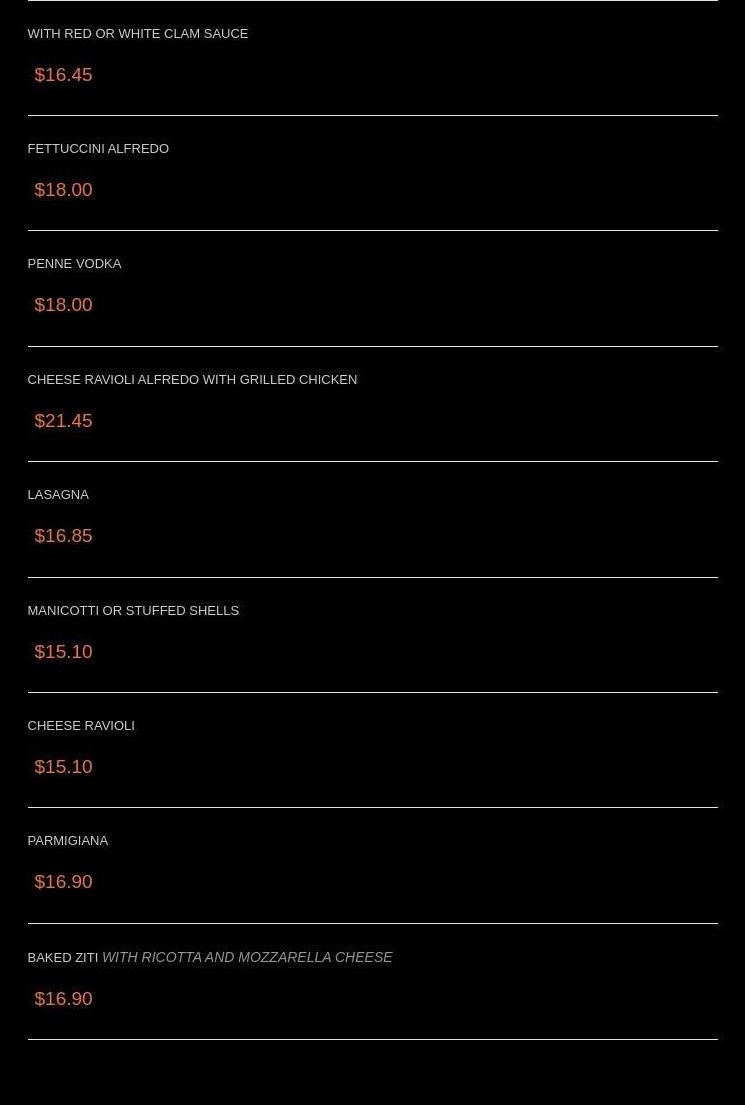
Task: Open the plain Cheese Ravioli item
Action: [x=81, y=726]
